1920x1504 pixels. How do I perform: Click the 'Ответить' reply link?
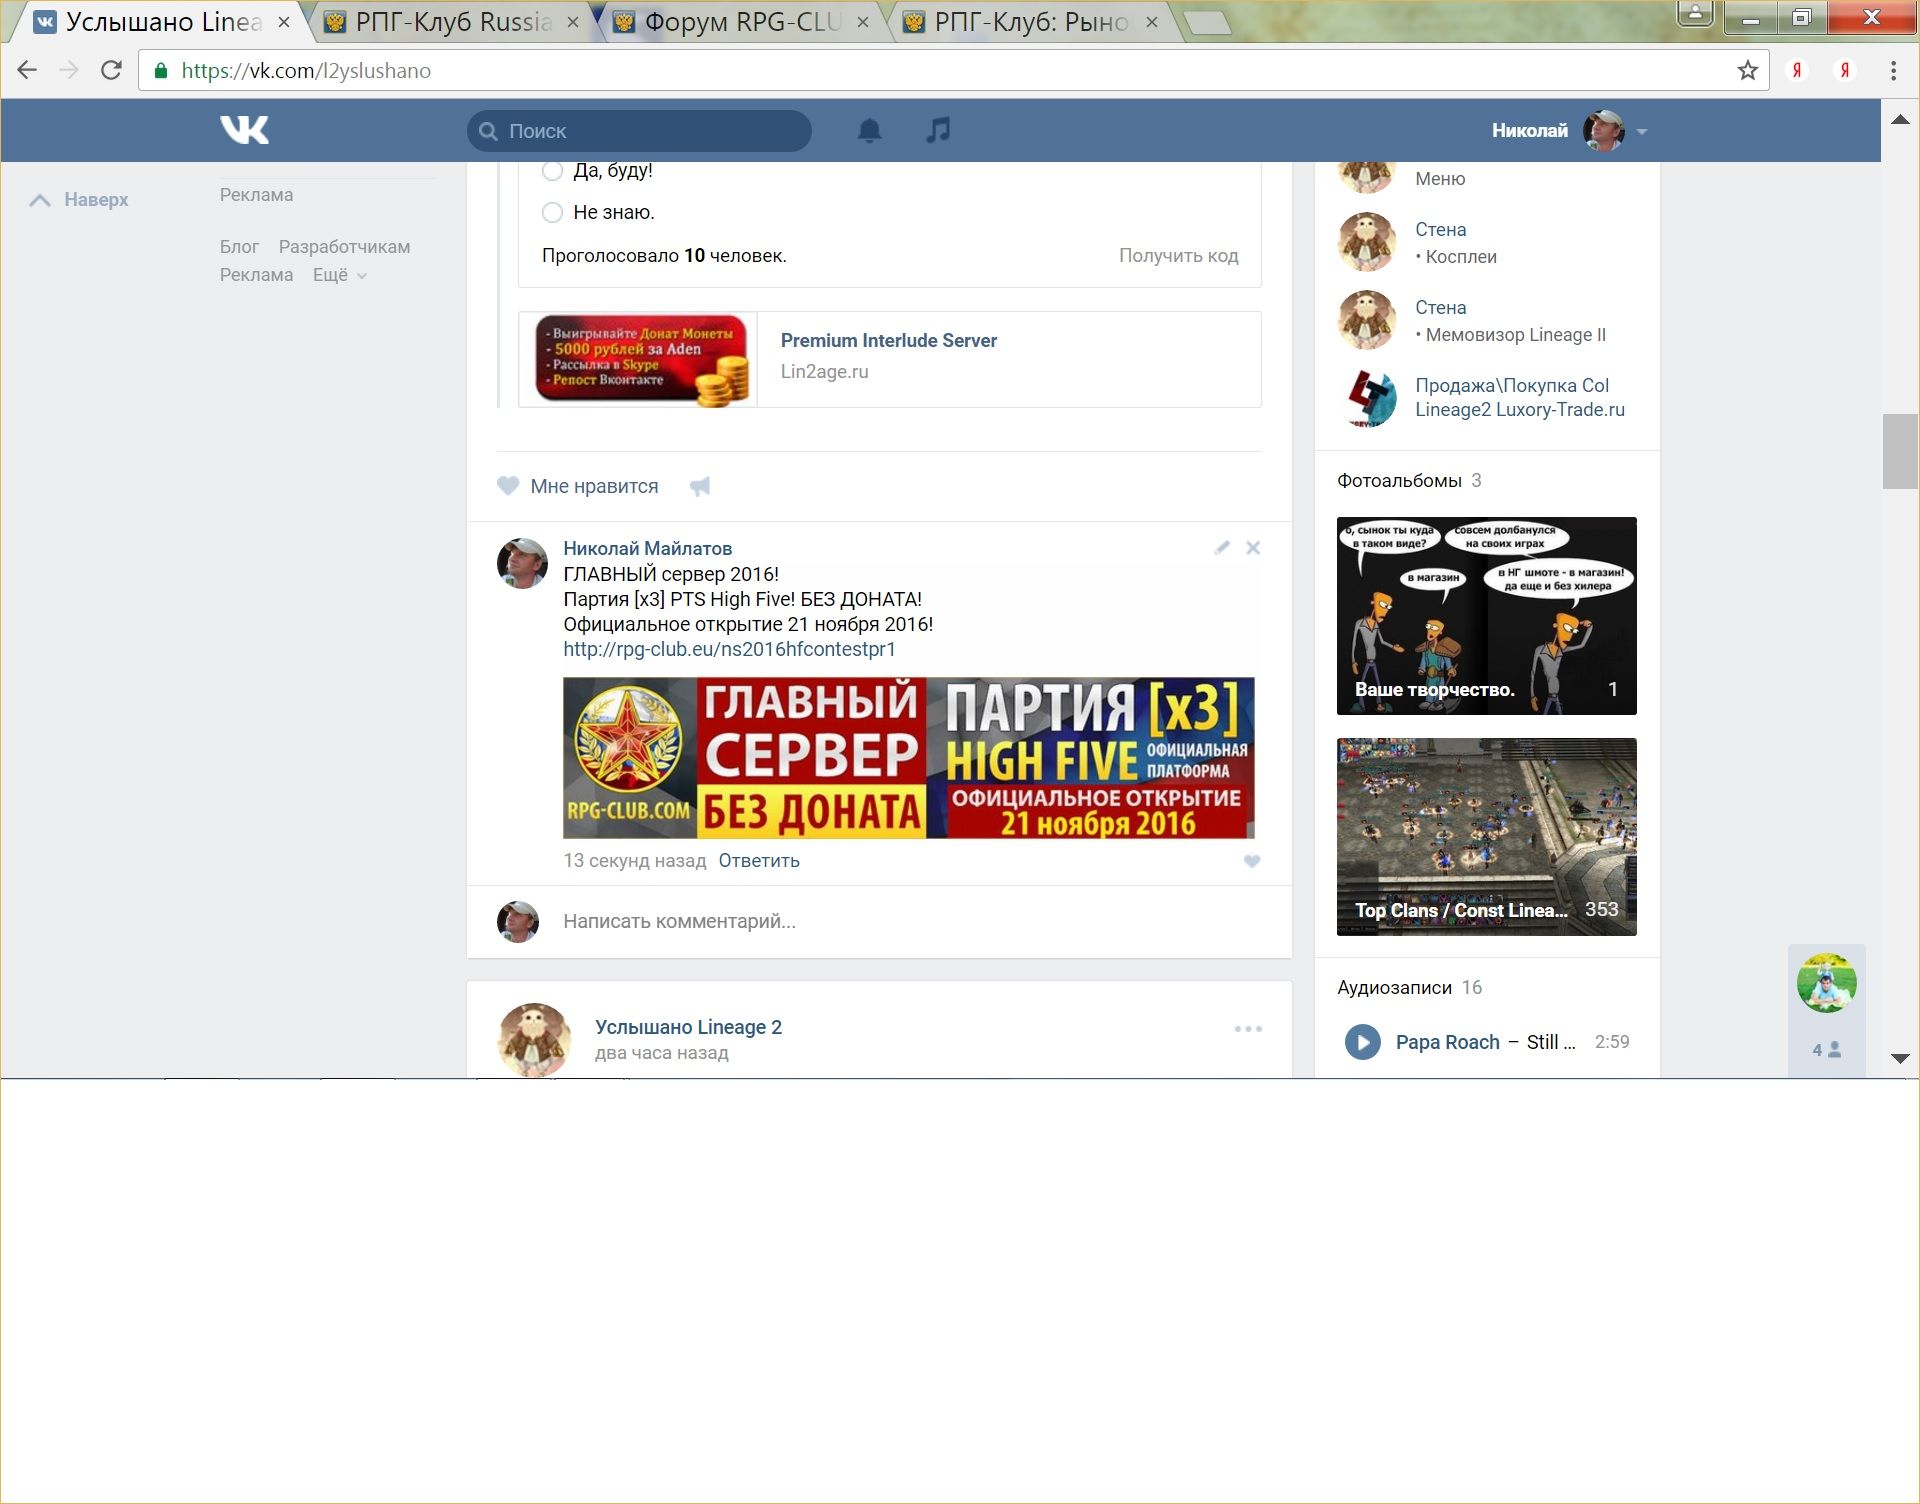[758, 861]
